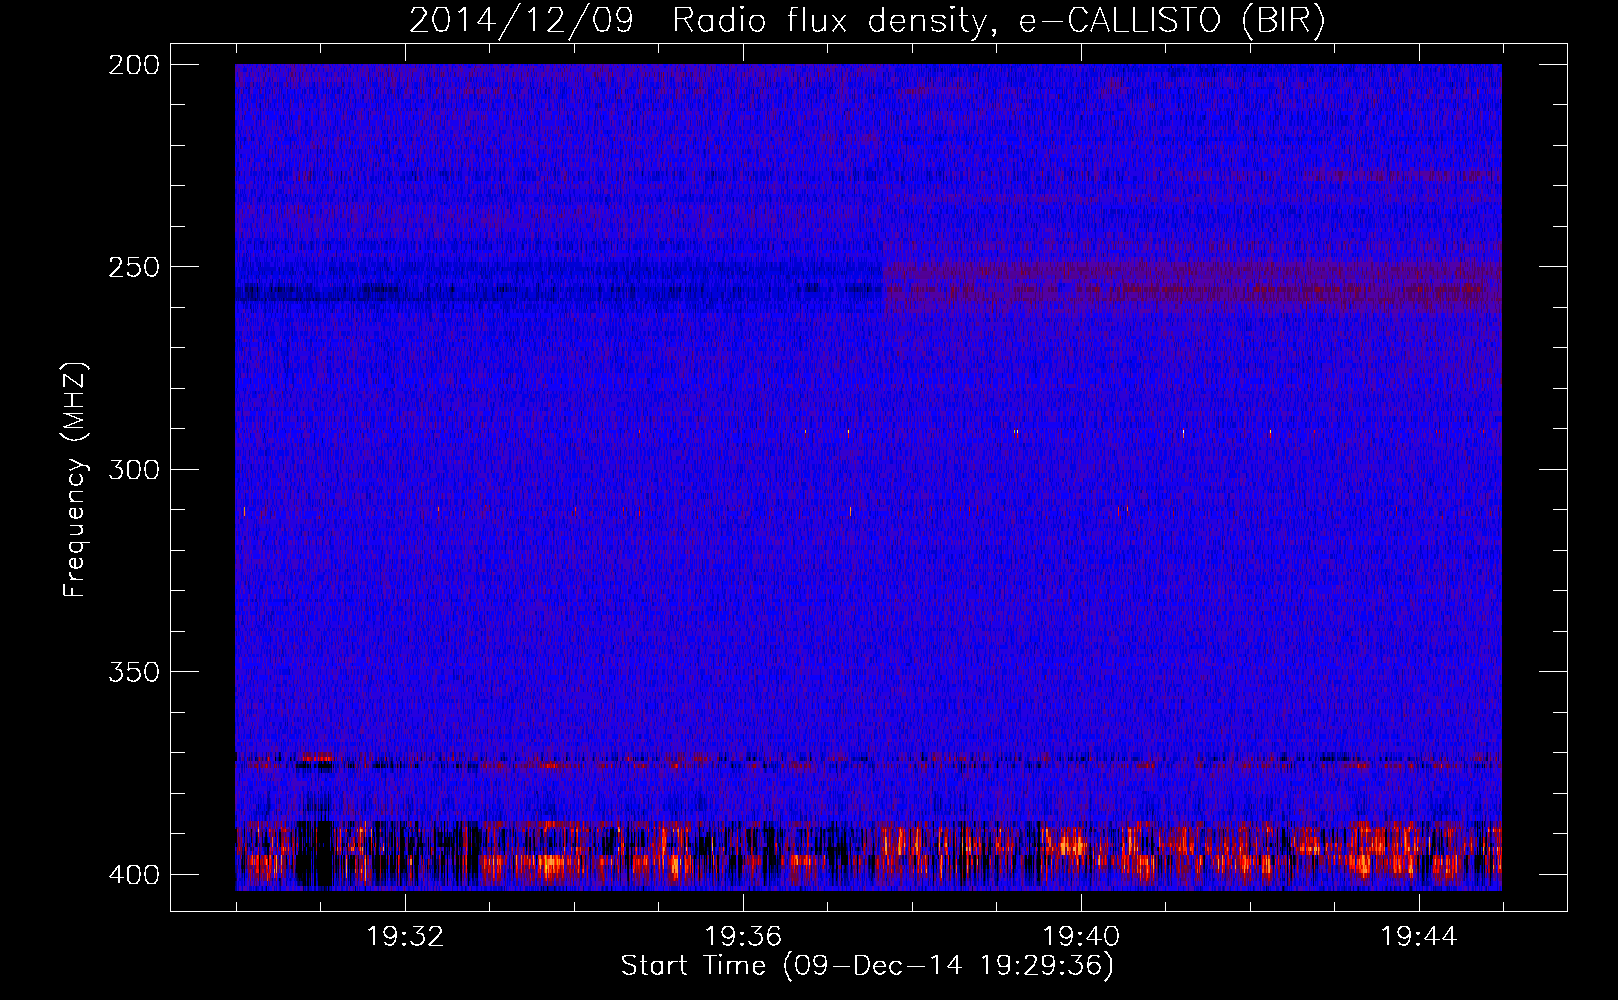
Task: Click the 19:32 time tick label
Action: pos(405,937)
